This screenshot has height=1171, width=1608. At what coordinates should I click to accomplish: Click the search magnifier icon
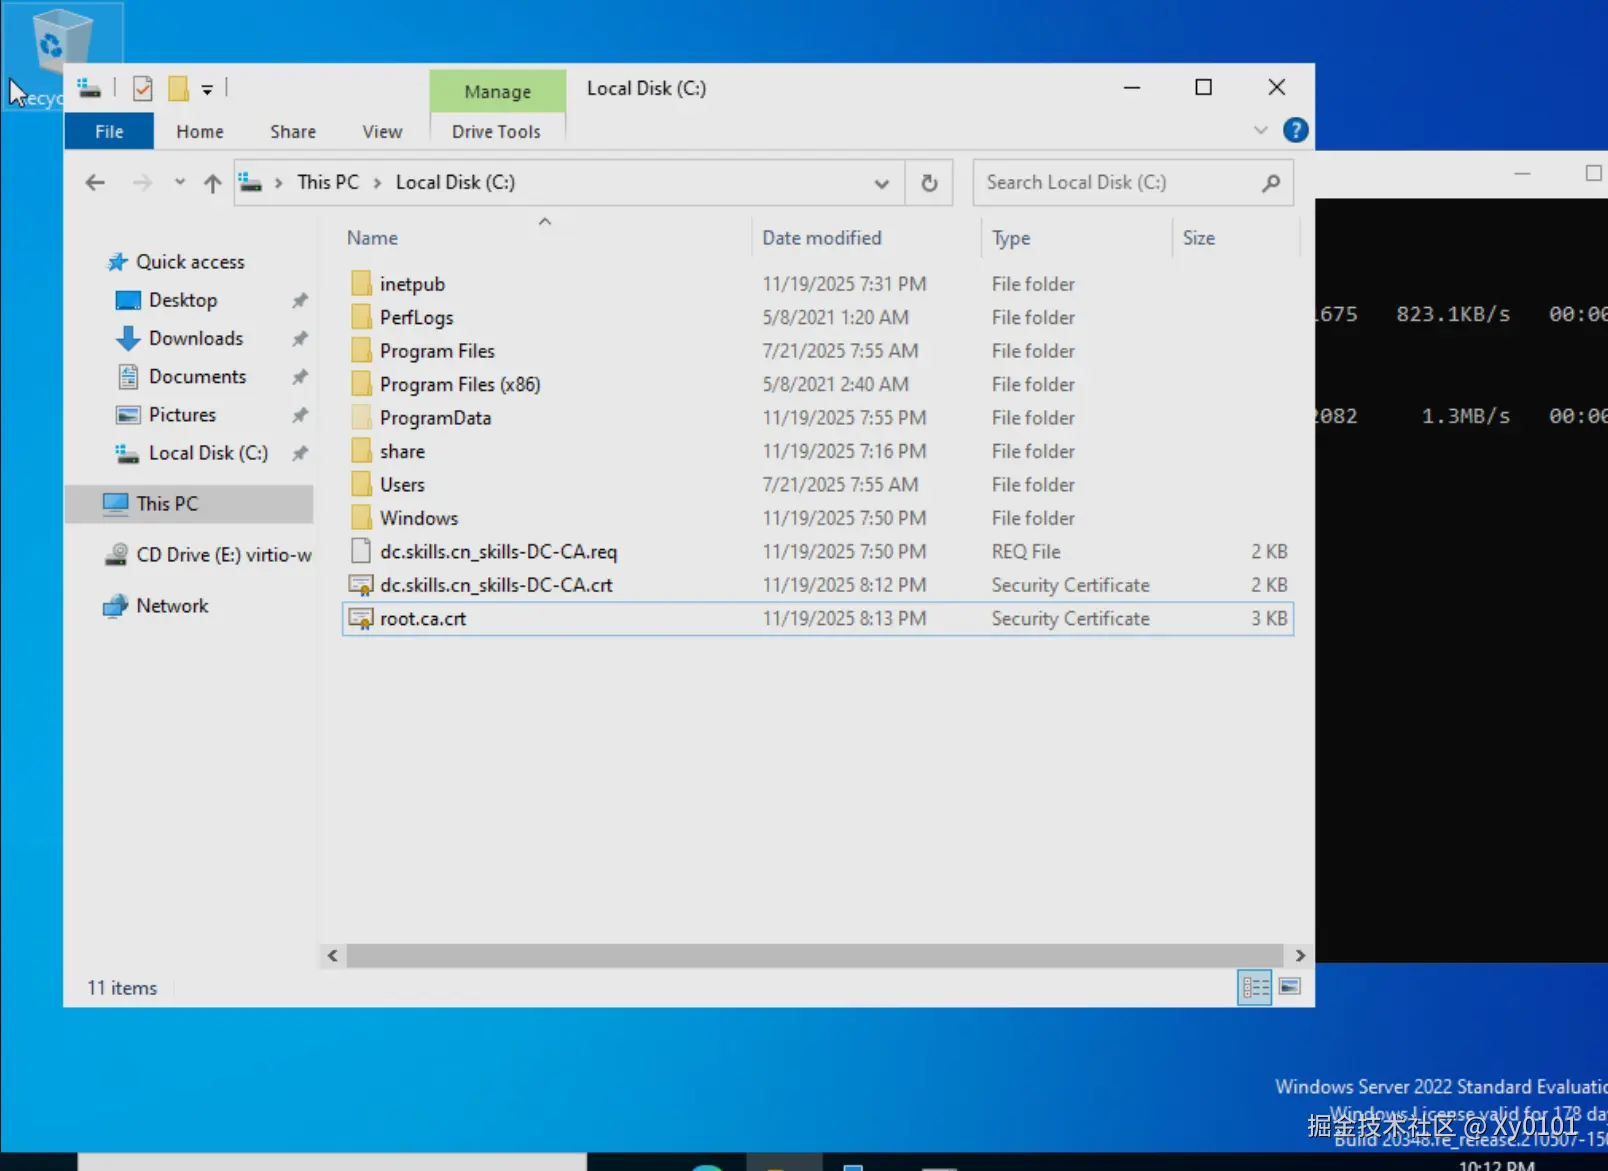(1271, 183)
